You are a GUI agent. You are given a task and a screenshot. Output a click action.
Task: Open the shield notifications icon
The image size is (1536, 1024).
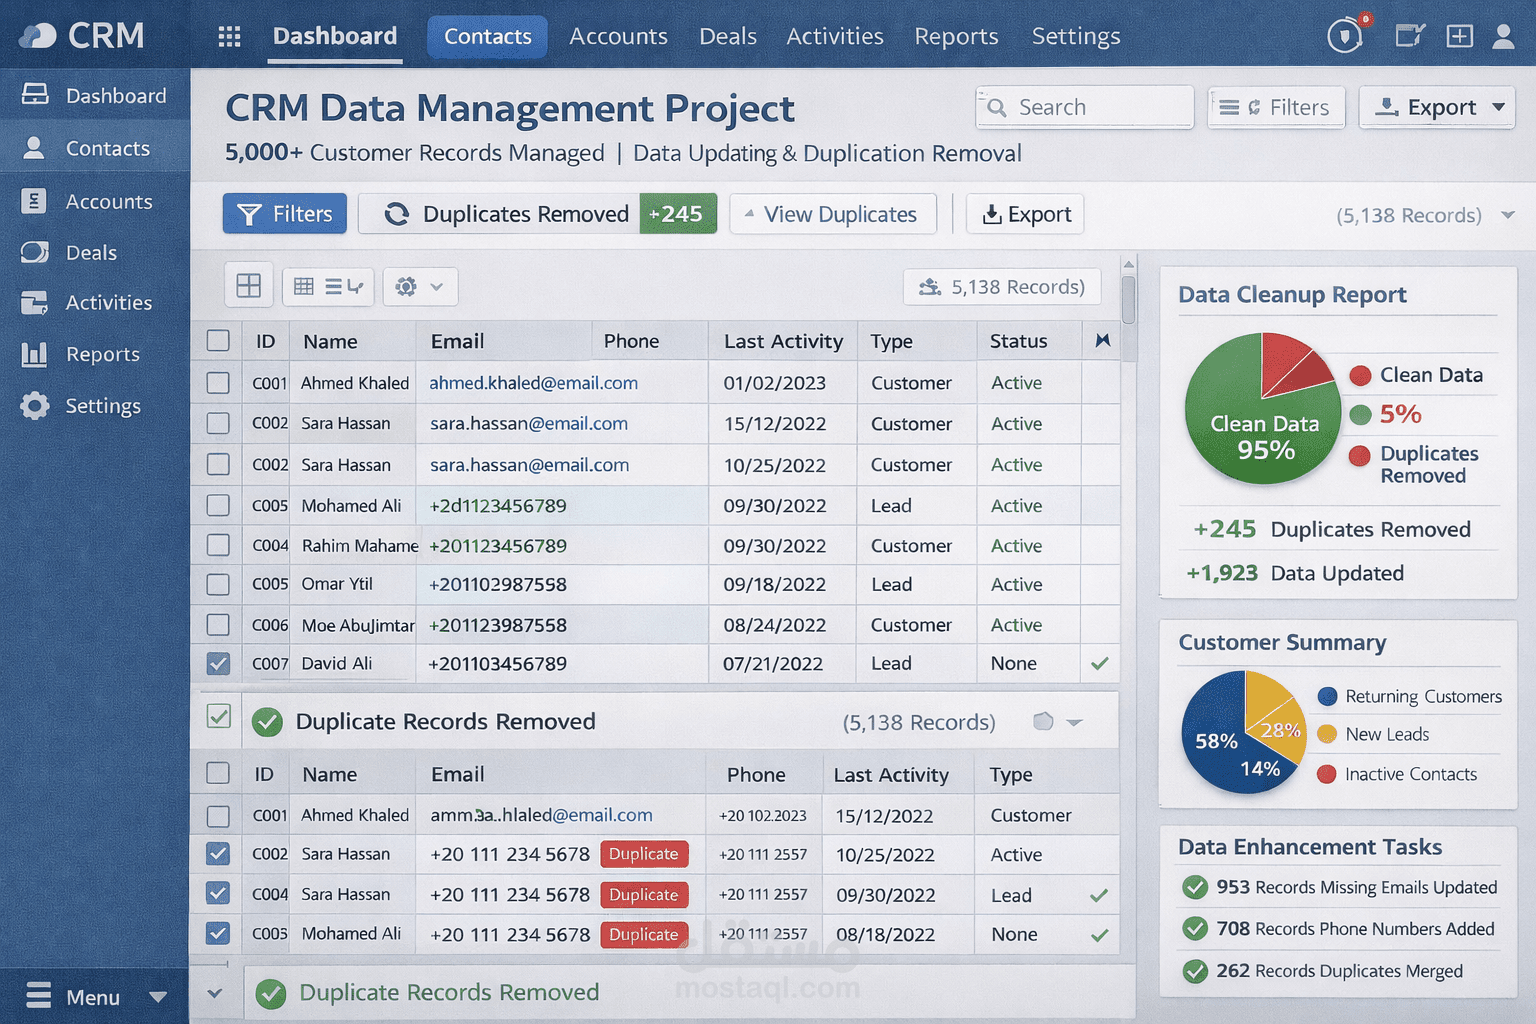coord(1346,37)
